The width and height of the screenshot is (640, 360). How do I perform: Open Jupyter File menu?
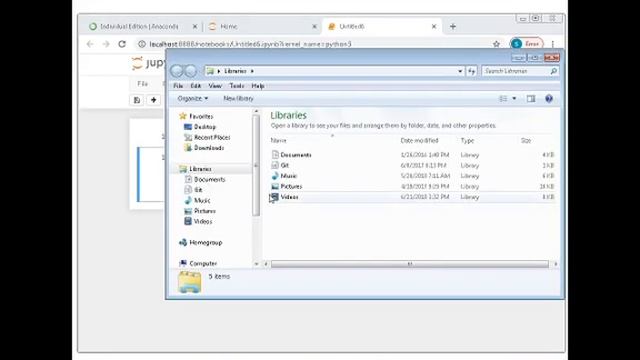tap(142, 84)
